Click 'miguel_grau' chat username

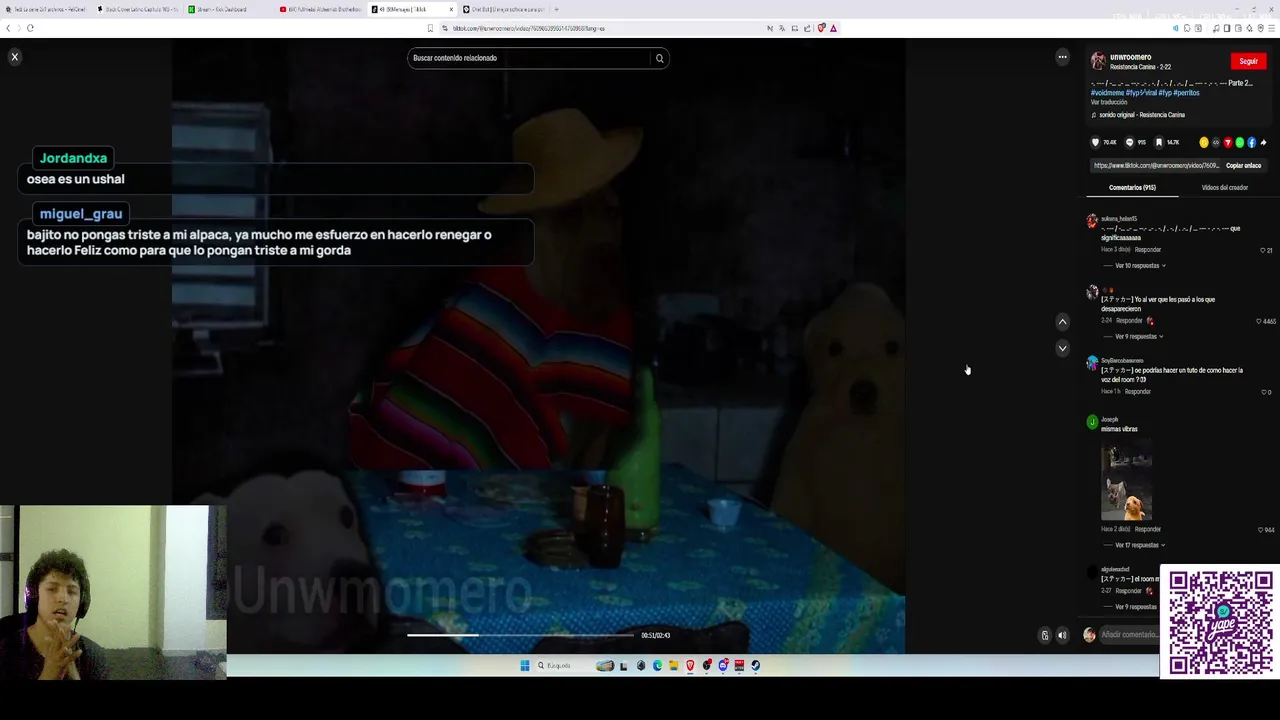(81, 214)
